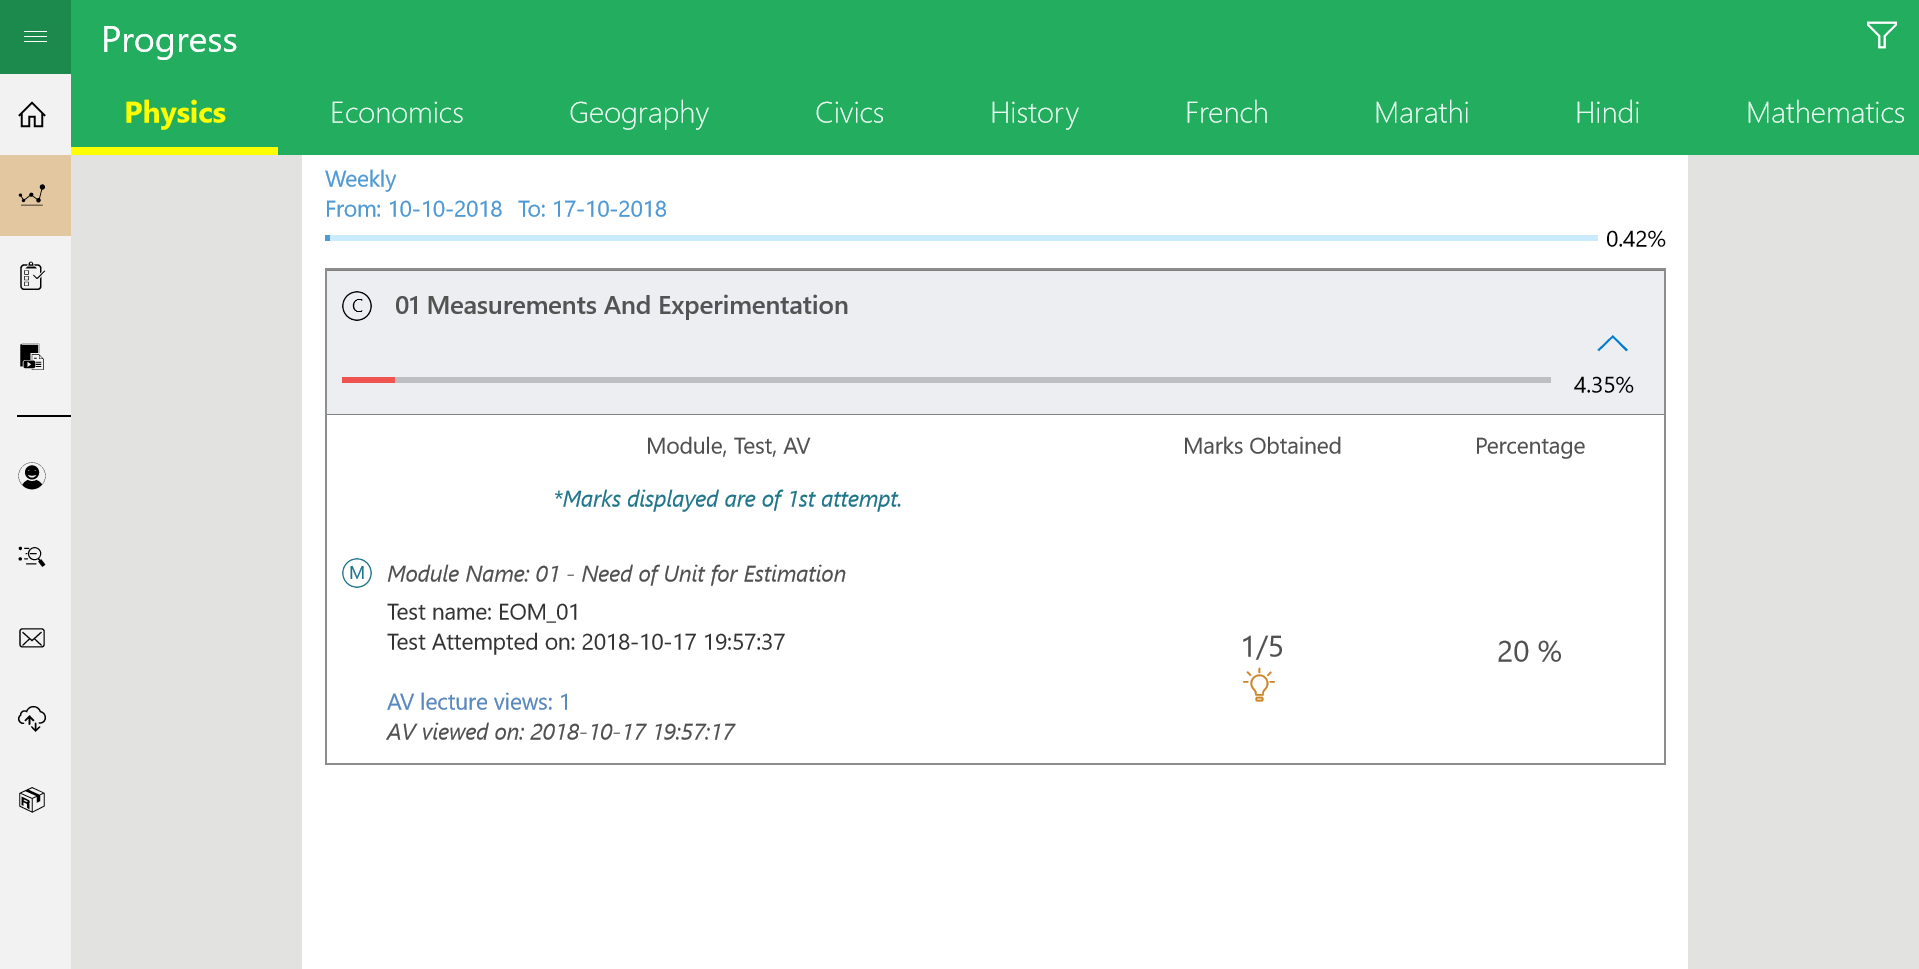Click the search list sidebar icon
This screenshot has width=1919, height=969.
(33, 556)
